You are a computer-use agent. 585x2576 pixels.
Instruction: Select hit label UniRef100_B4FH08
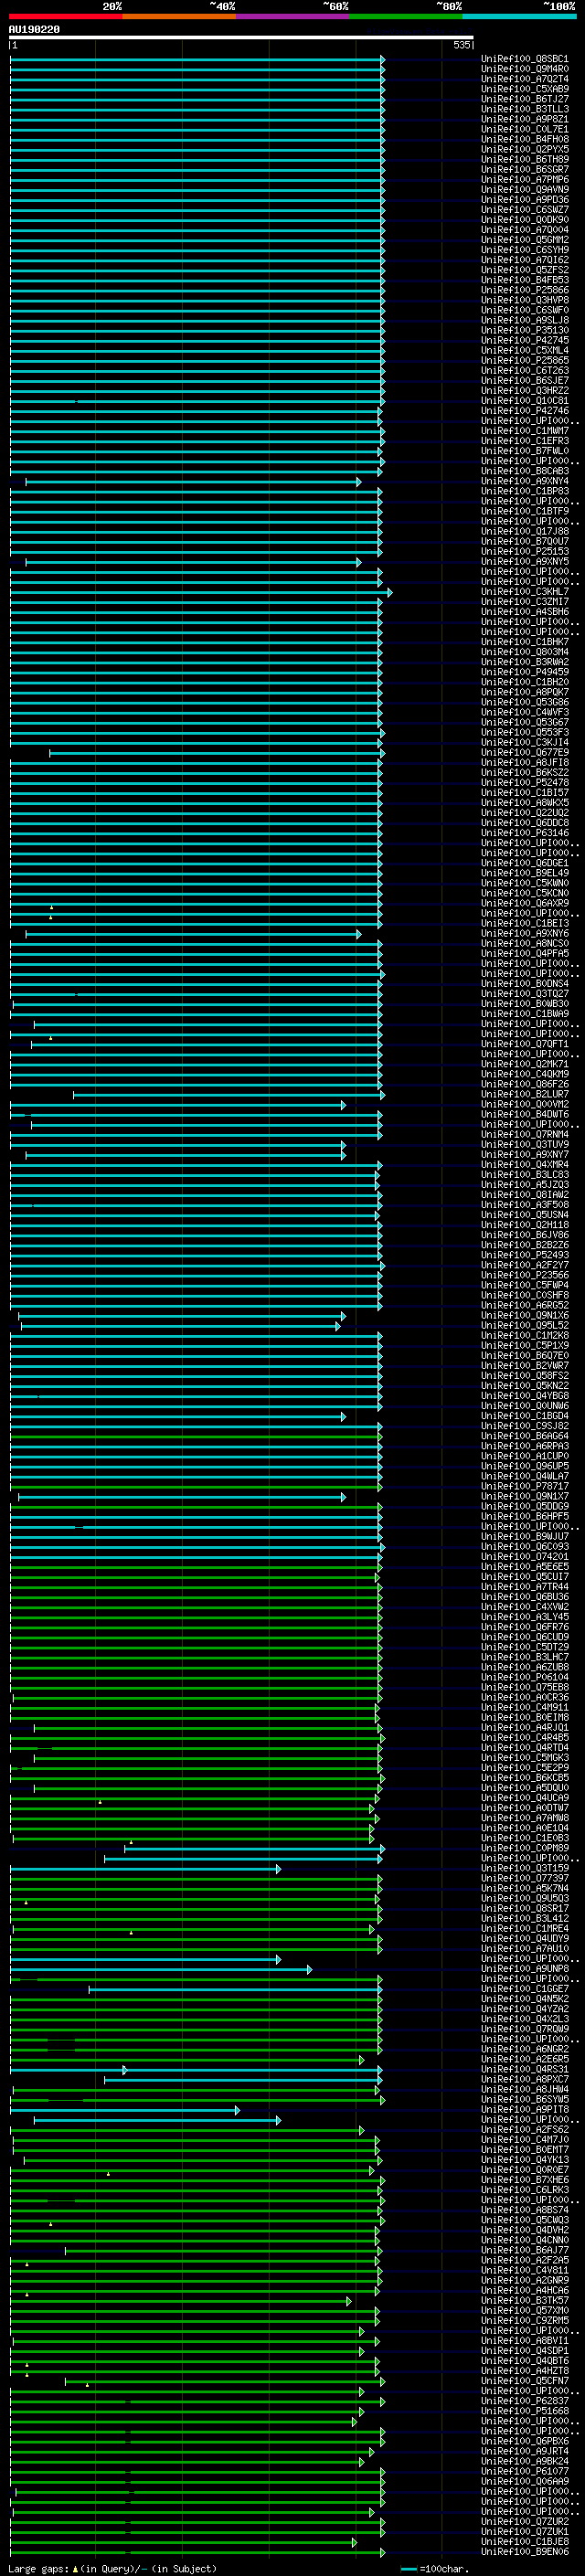525,139
